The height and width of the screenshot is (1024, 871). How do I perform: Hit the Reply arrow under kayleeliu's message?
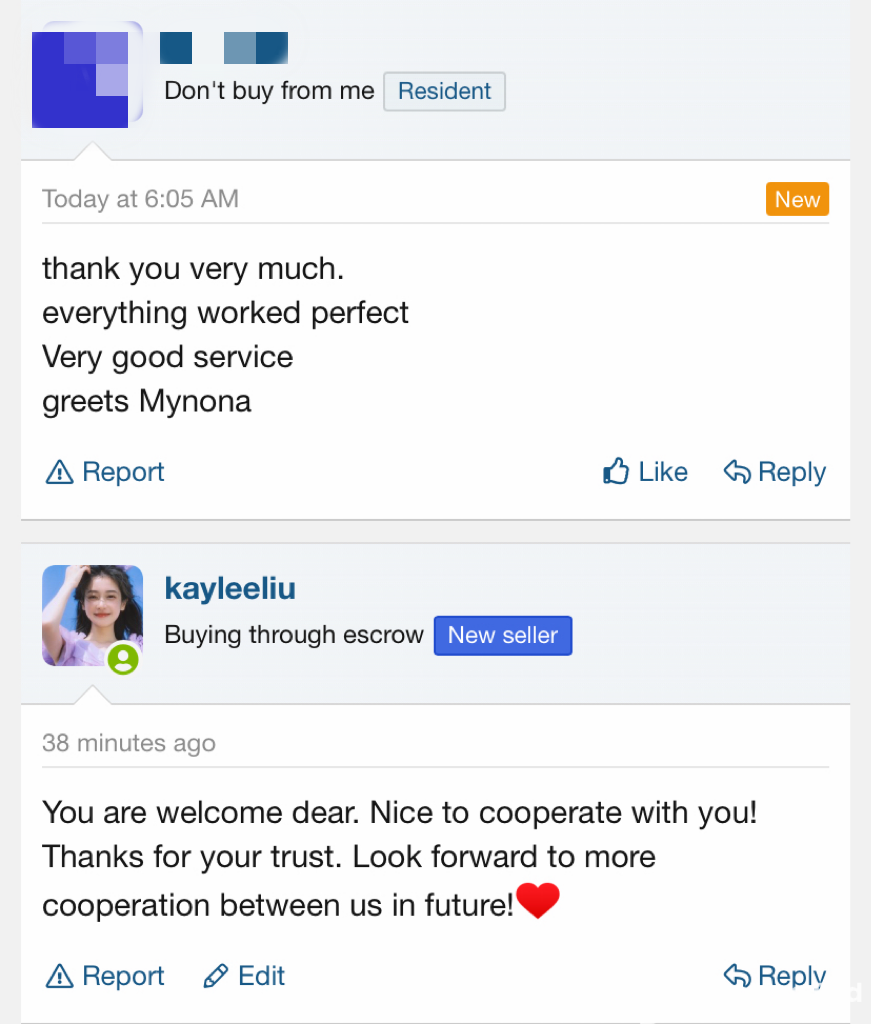tap(737, 976)
